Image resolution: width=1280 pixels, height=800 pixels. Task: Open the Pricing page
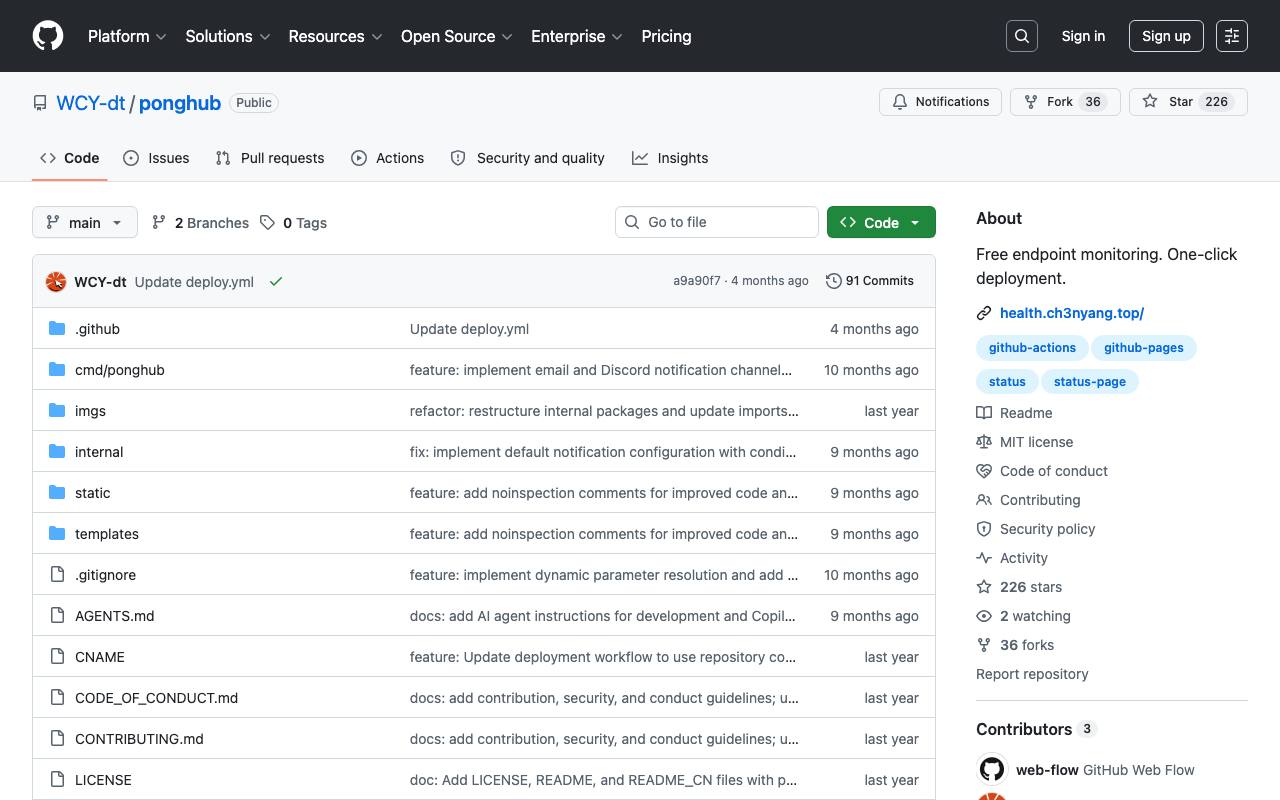pos(666,36)
